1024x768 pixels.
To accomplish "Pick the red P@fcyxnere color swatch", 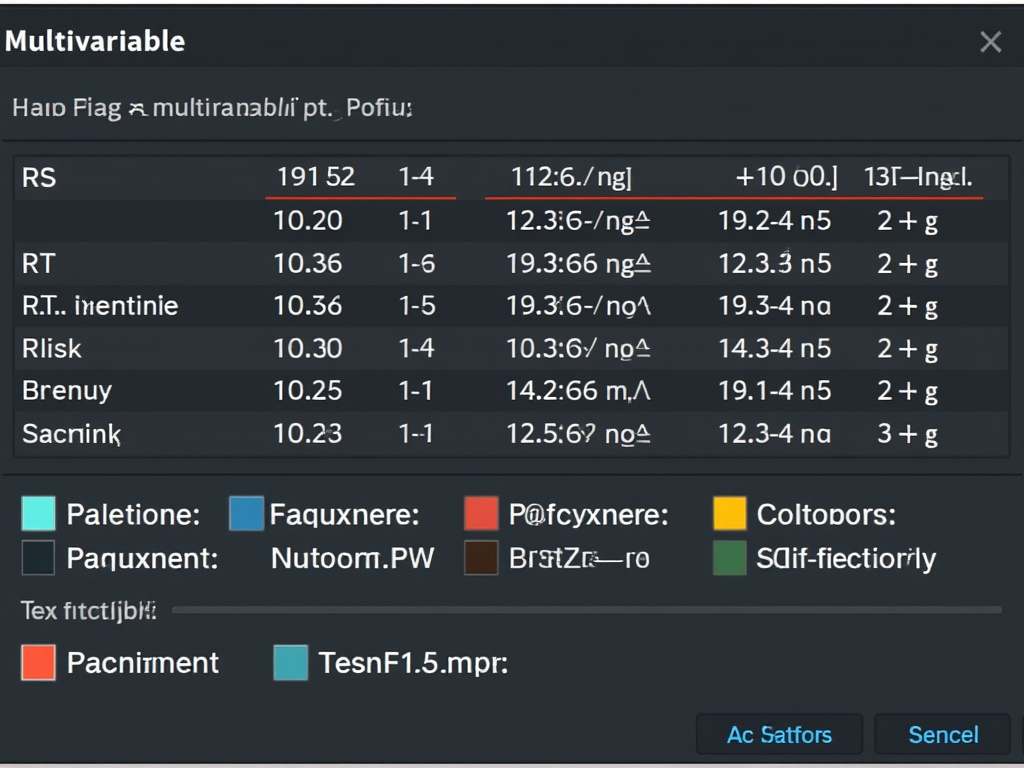I will 481,513.
